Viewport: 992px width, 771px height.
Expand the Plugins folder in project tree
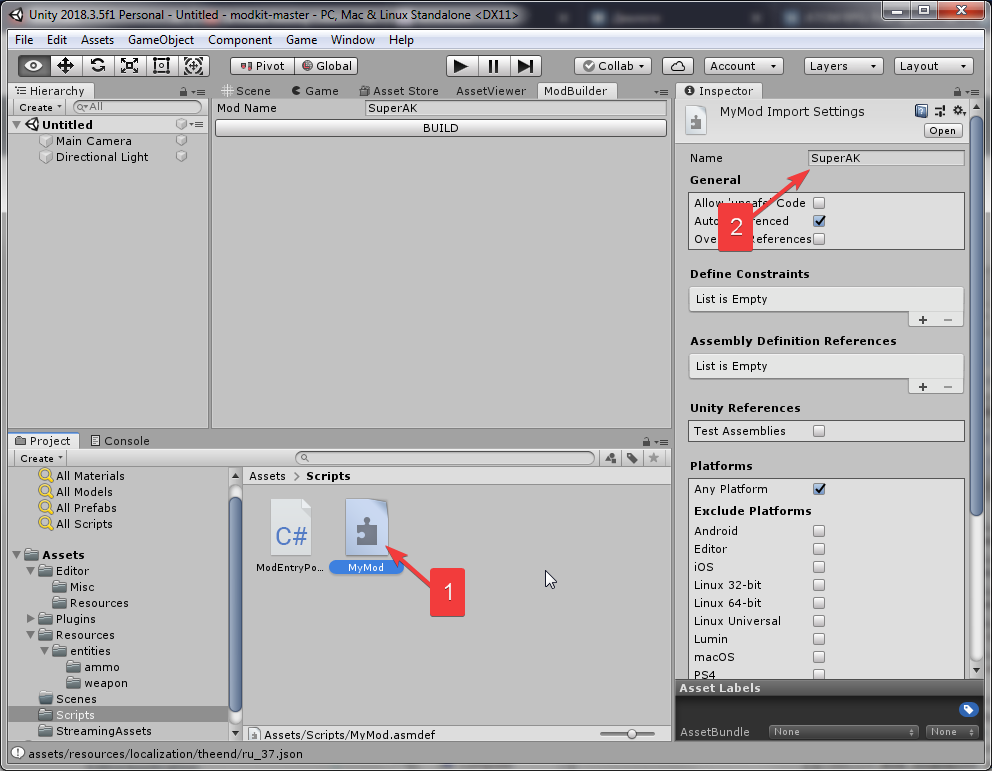click(31, 619)
